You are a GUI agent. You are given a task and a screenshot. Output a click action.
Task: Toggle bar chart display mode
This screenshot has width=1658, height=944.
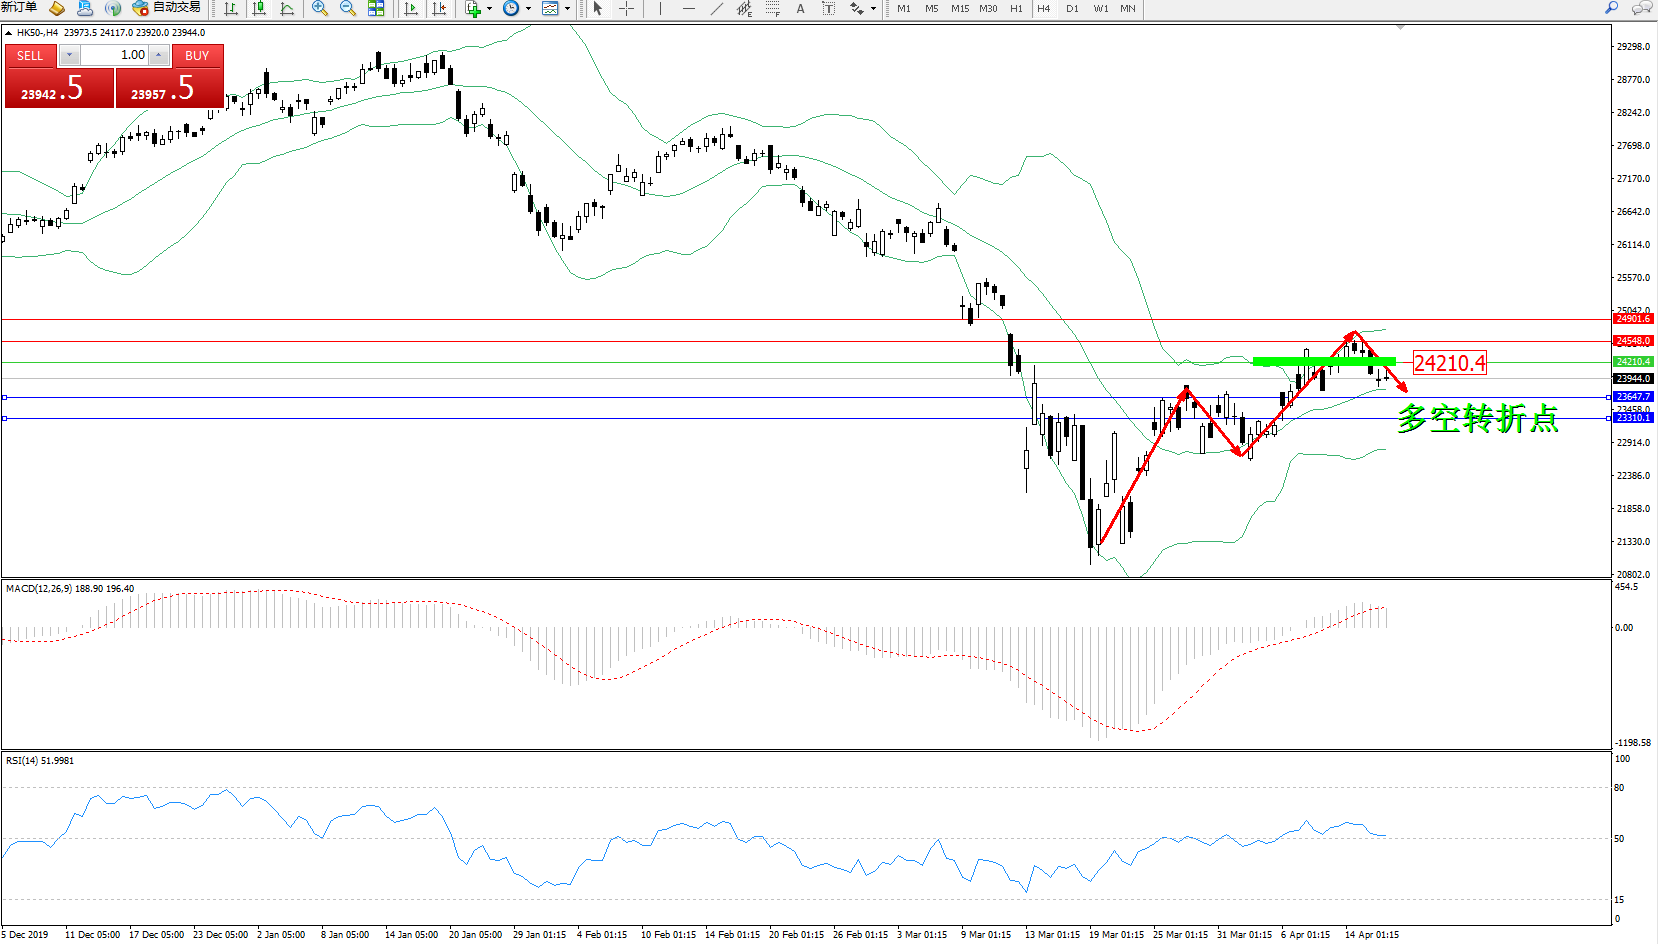231,8
